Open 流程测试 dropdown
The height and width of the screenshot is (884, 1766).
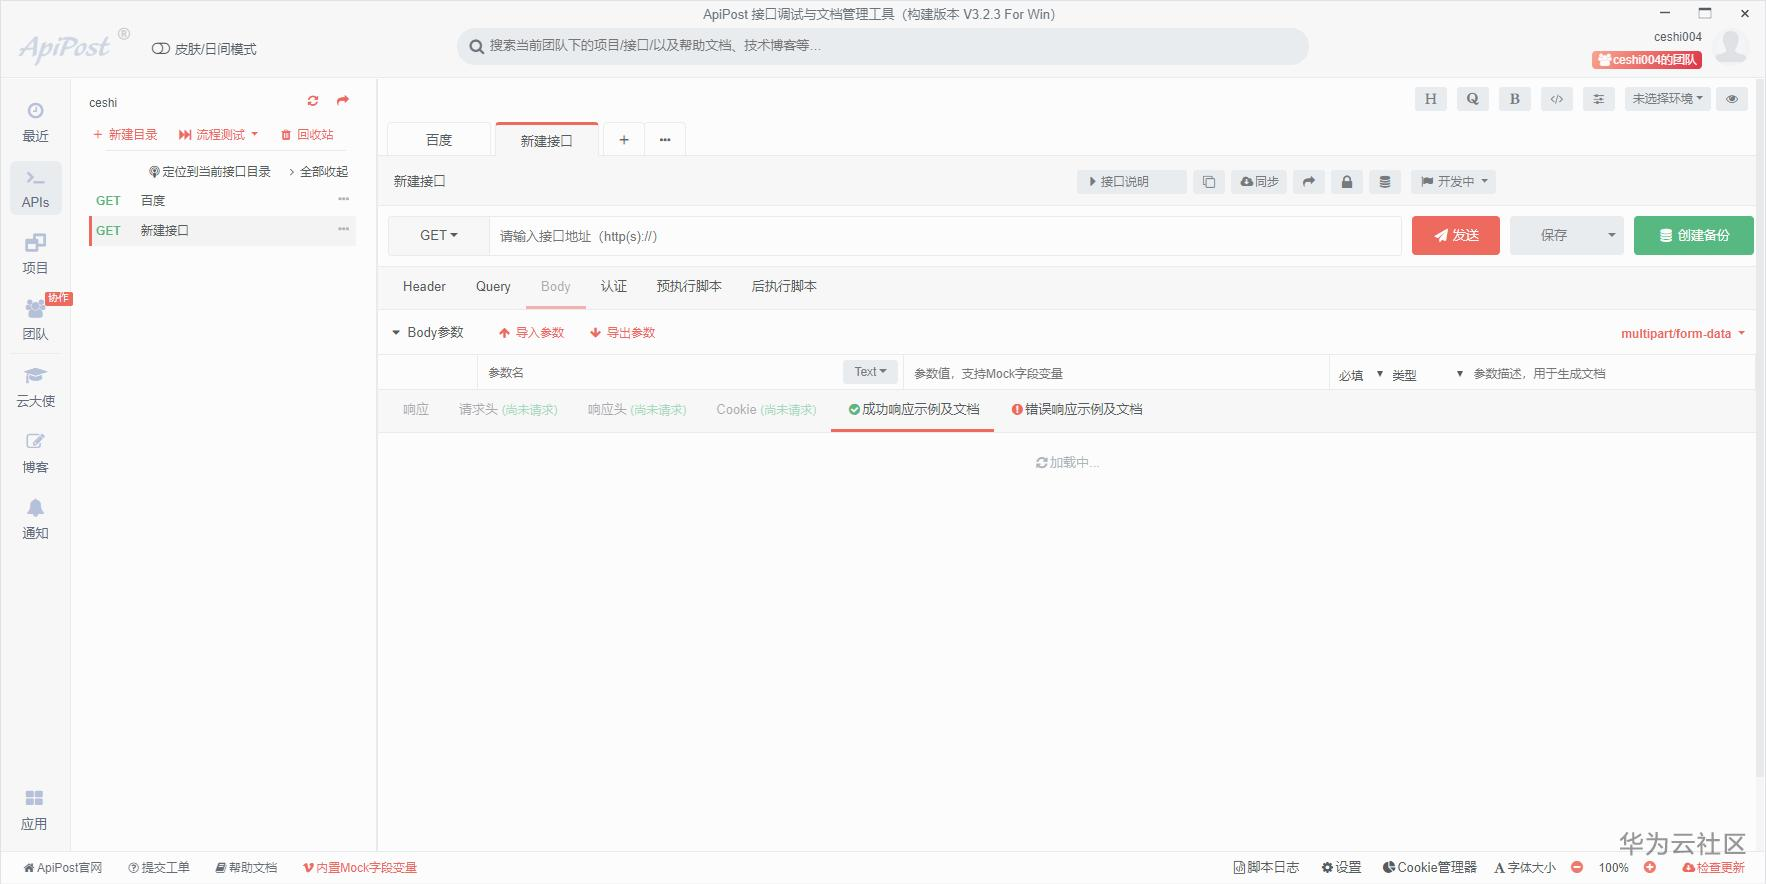[x=218, y=134]
